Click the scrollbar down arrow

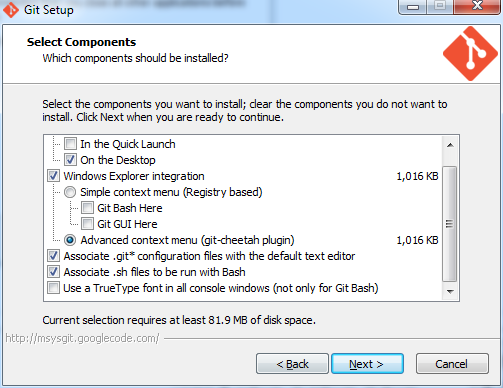[450, 291]
